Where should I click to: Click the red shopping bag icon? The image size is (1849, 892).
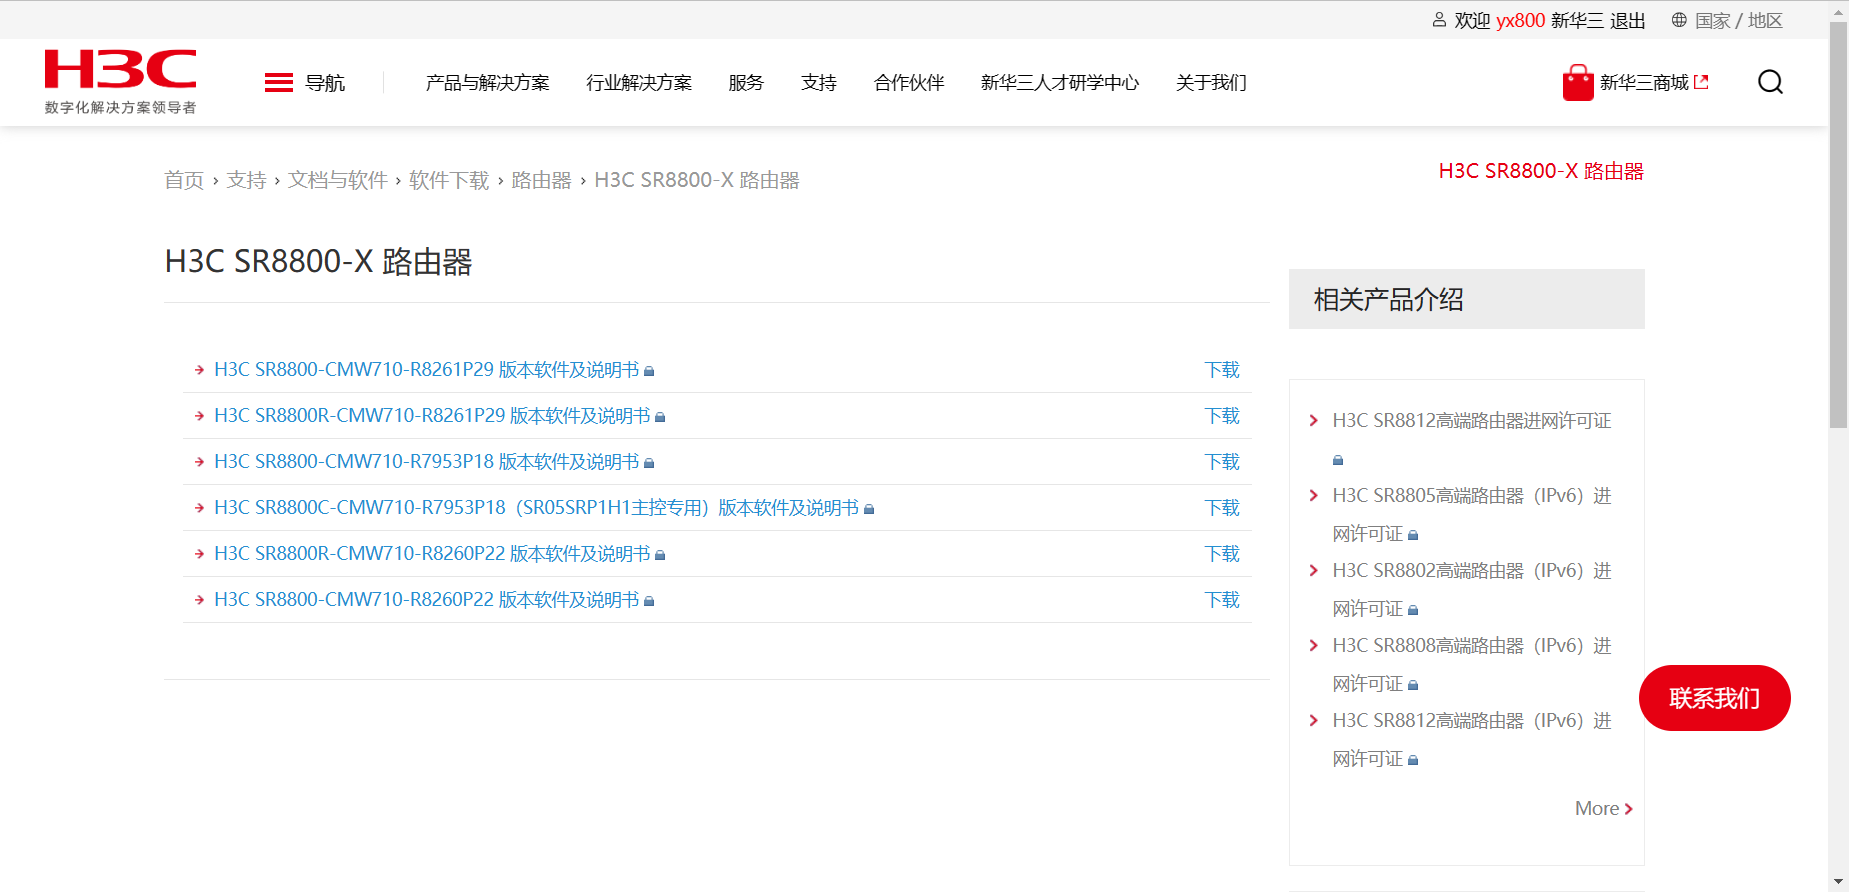[1578, 82]
